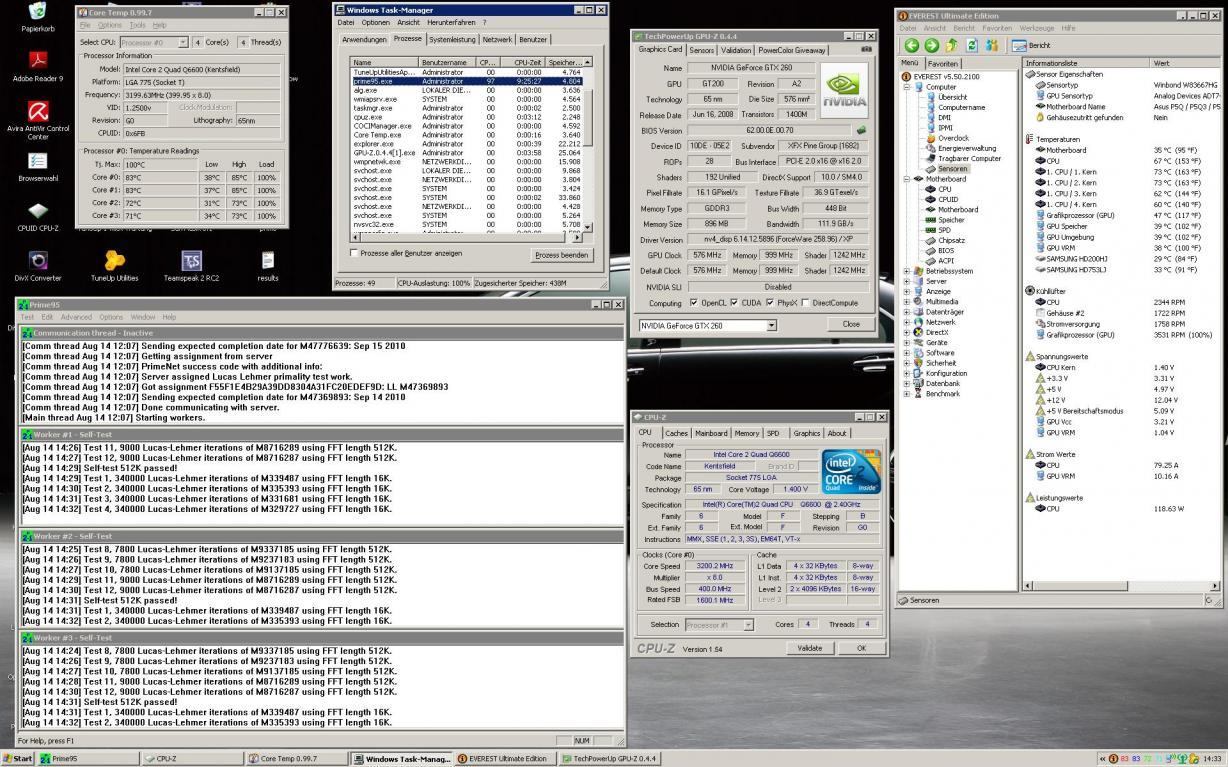Click Worker #2 Self-Test title bar
Screen dimensions: 1228x767
pos(320,536)
